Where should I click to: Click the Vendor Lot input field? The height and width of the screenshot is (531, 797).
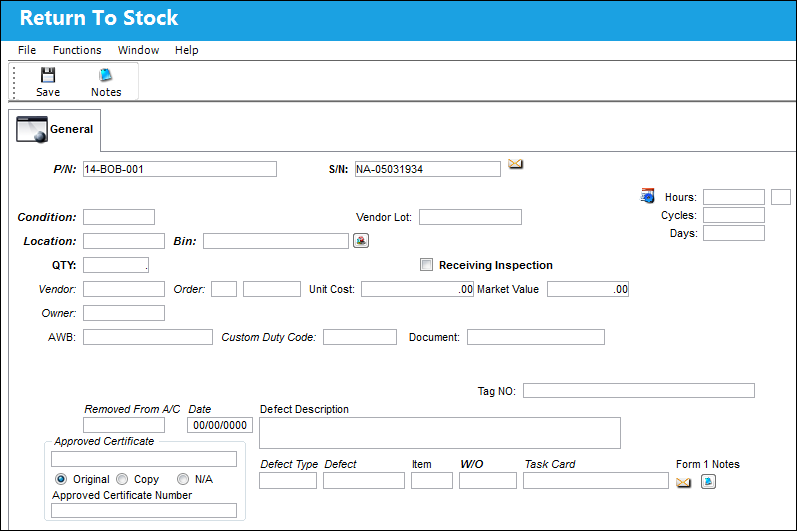pyautogui.click(x=470, y=217)
